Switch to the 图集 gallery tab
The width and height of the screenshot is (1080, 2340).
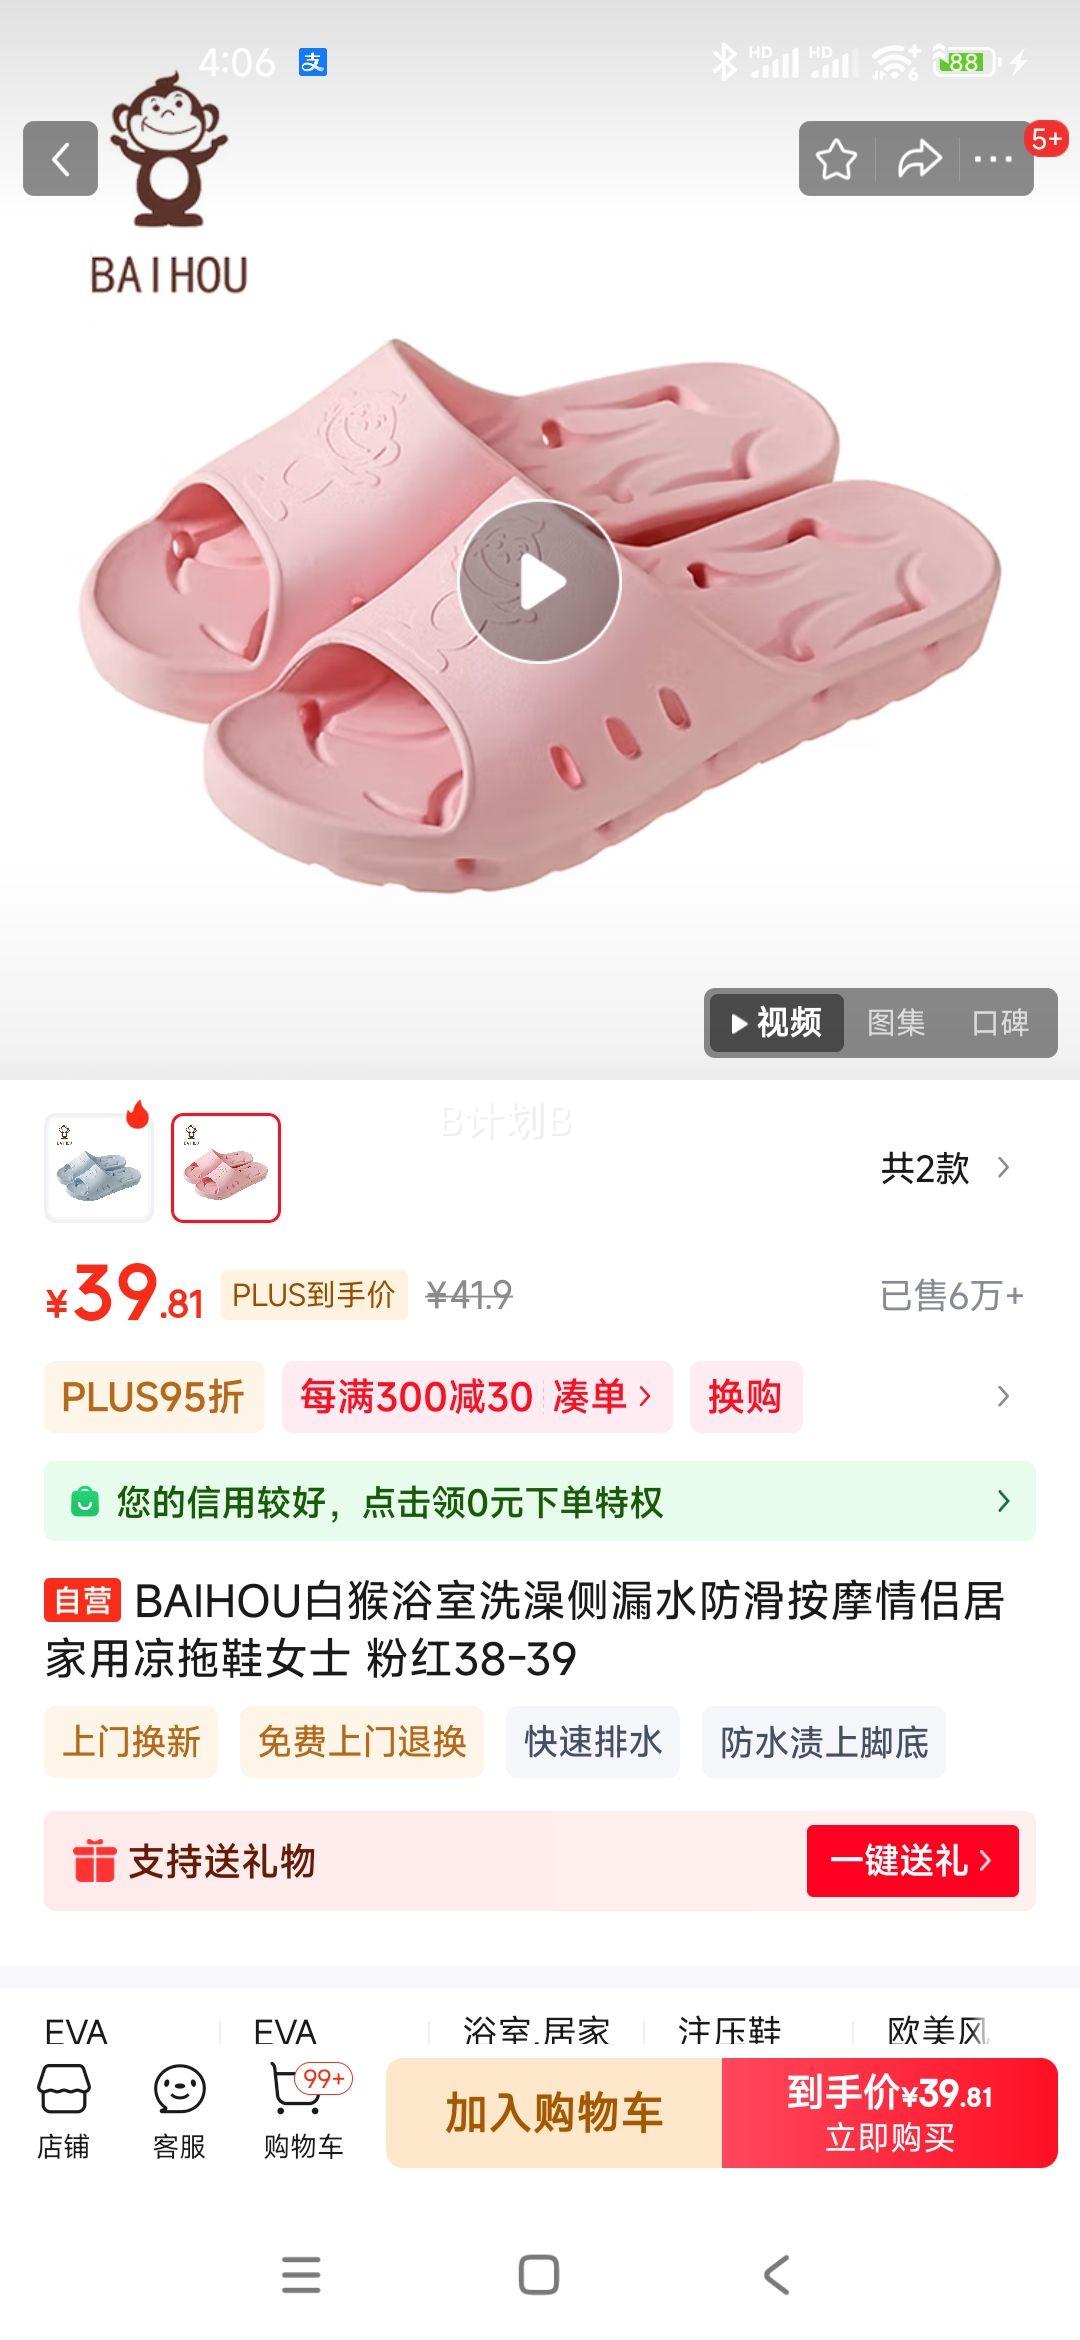pyautogui.click(x=896, y=1022)
